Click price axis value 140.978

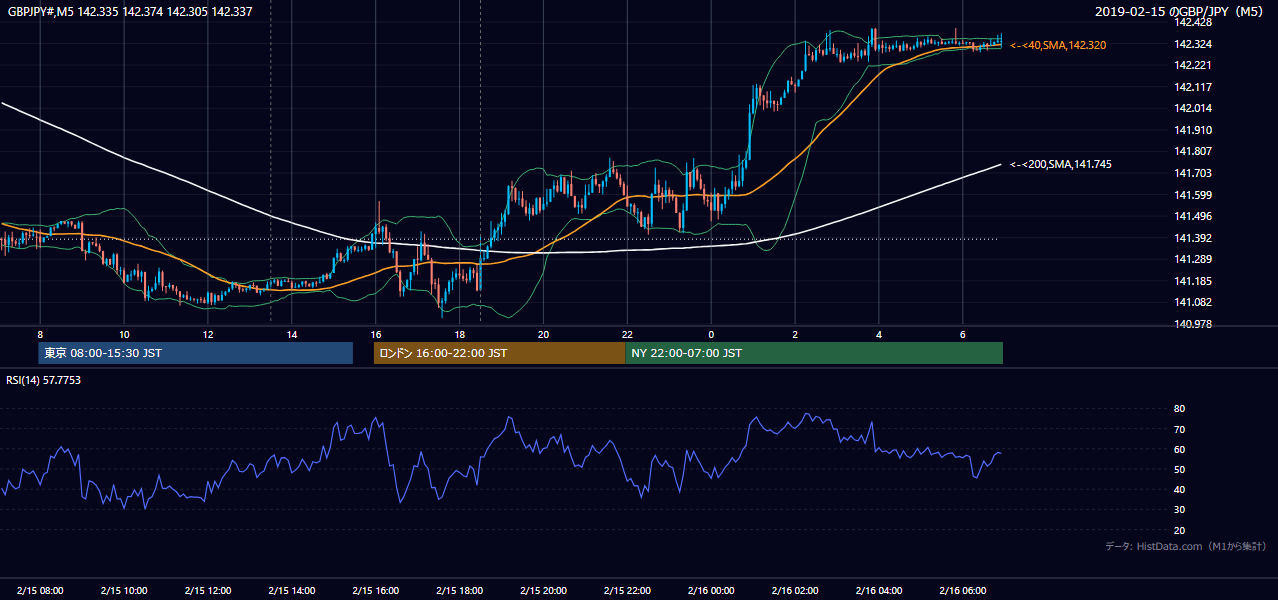tap(1194, 324)
